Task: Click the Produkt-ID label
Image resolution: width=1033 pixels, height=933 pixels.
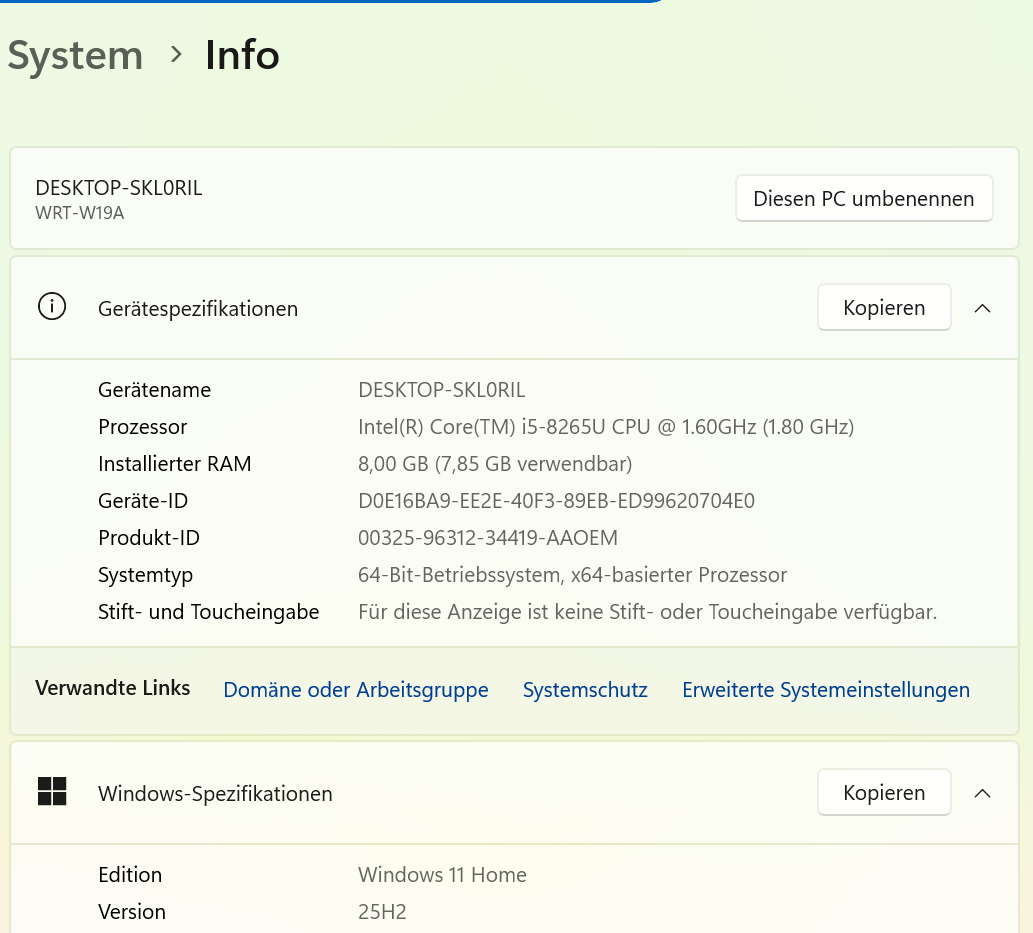Action: tap(149, 537)
